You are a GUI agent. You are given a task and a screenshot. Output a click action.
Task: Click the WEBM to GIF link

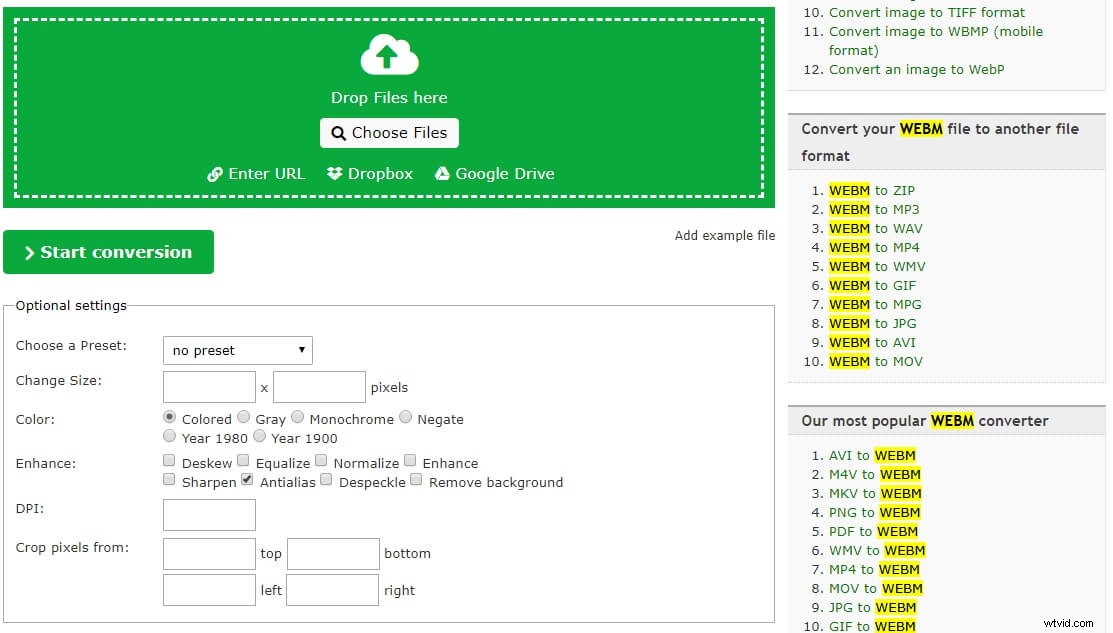point(873,285)
